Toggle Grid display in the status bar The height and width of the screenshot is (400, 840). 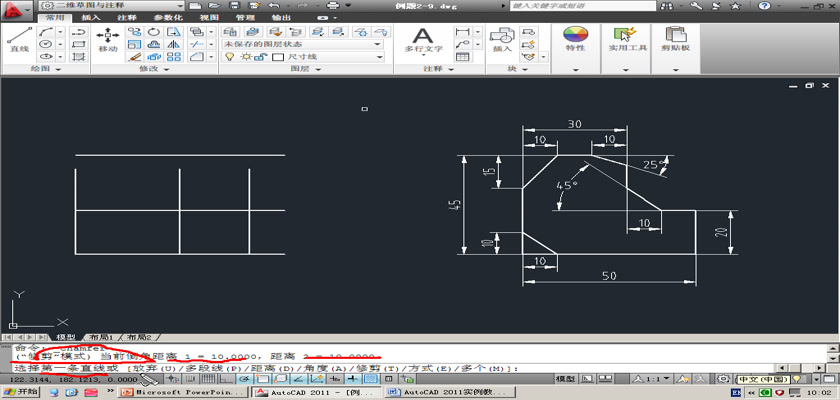coord(207,379)
